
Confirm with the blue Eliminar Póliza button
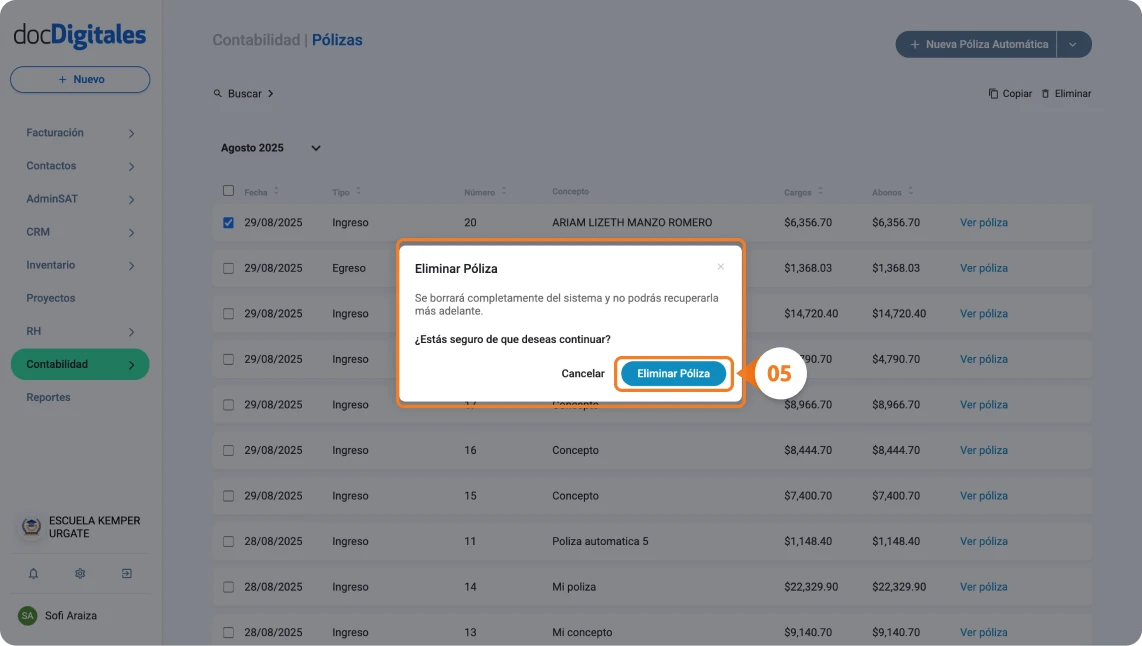pos(673,373)
